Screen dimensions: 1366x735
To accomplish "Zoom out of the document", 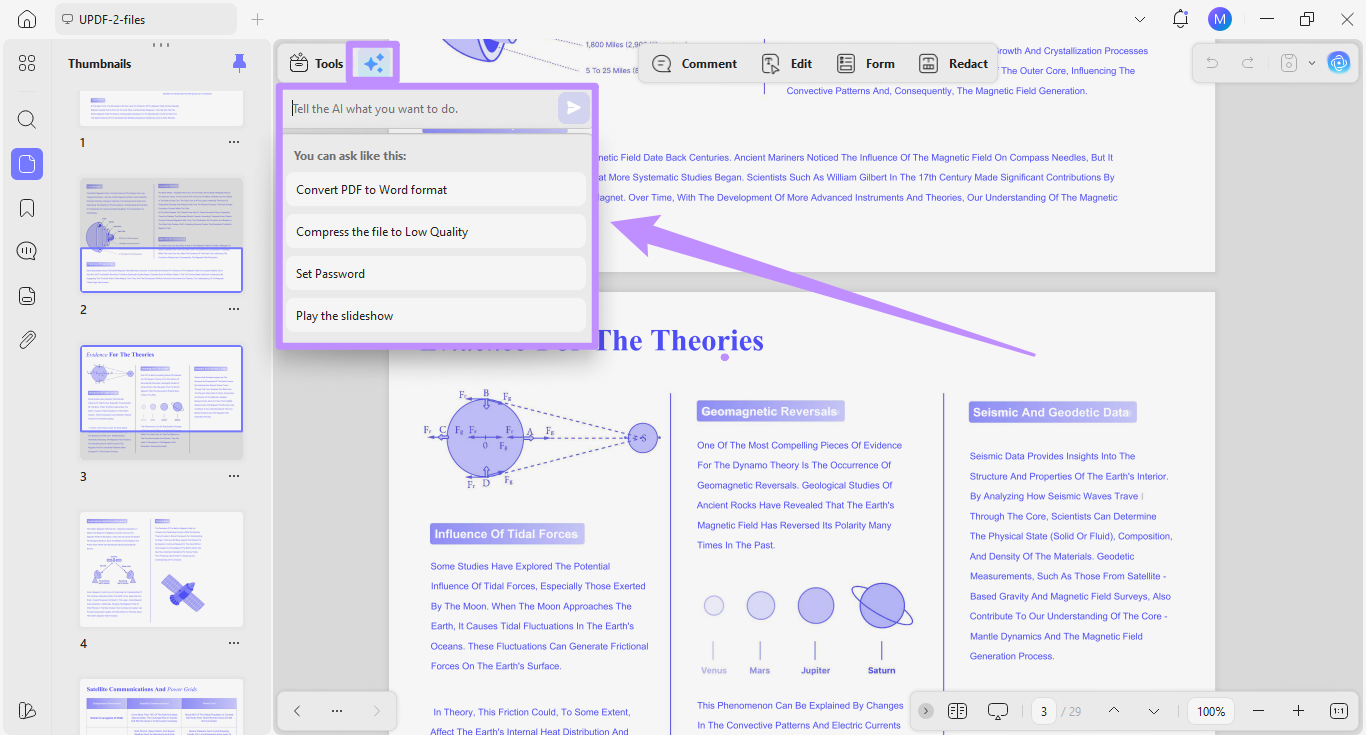I will coord(1259,711).
